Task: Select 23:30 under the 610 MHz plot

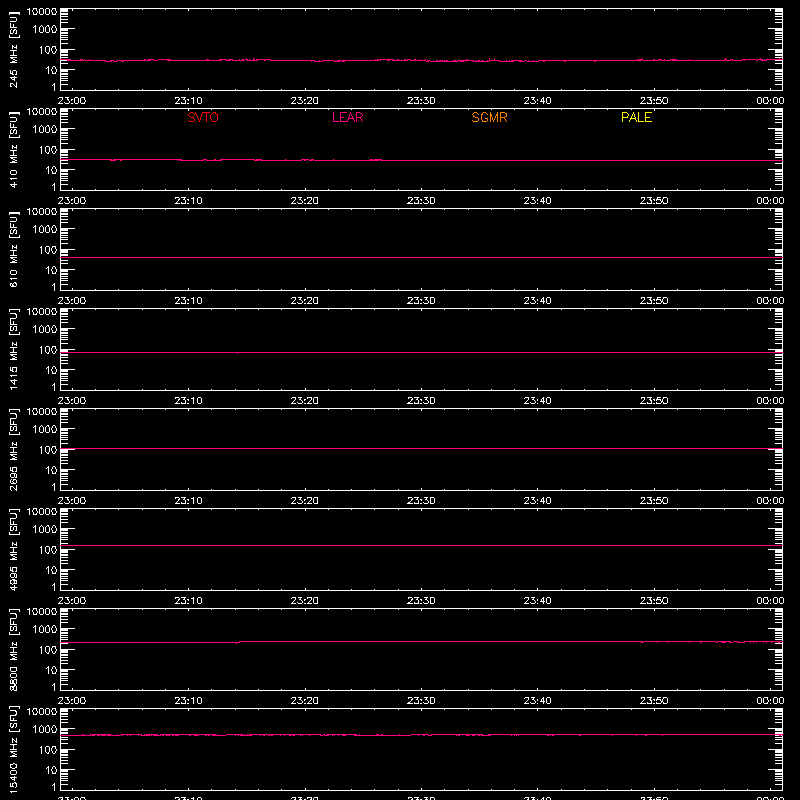Action: (421, 301)
